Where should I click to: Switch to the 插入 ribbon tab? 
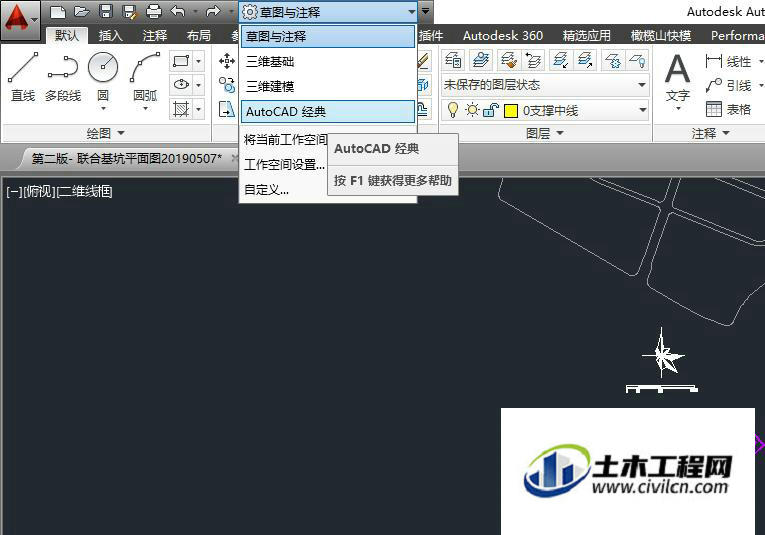tap(110, 36)
